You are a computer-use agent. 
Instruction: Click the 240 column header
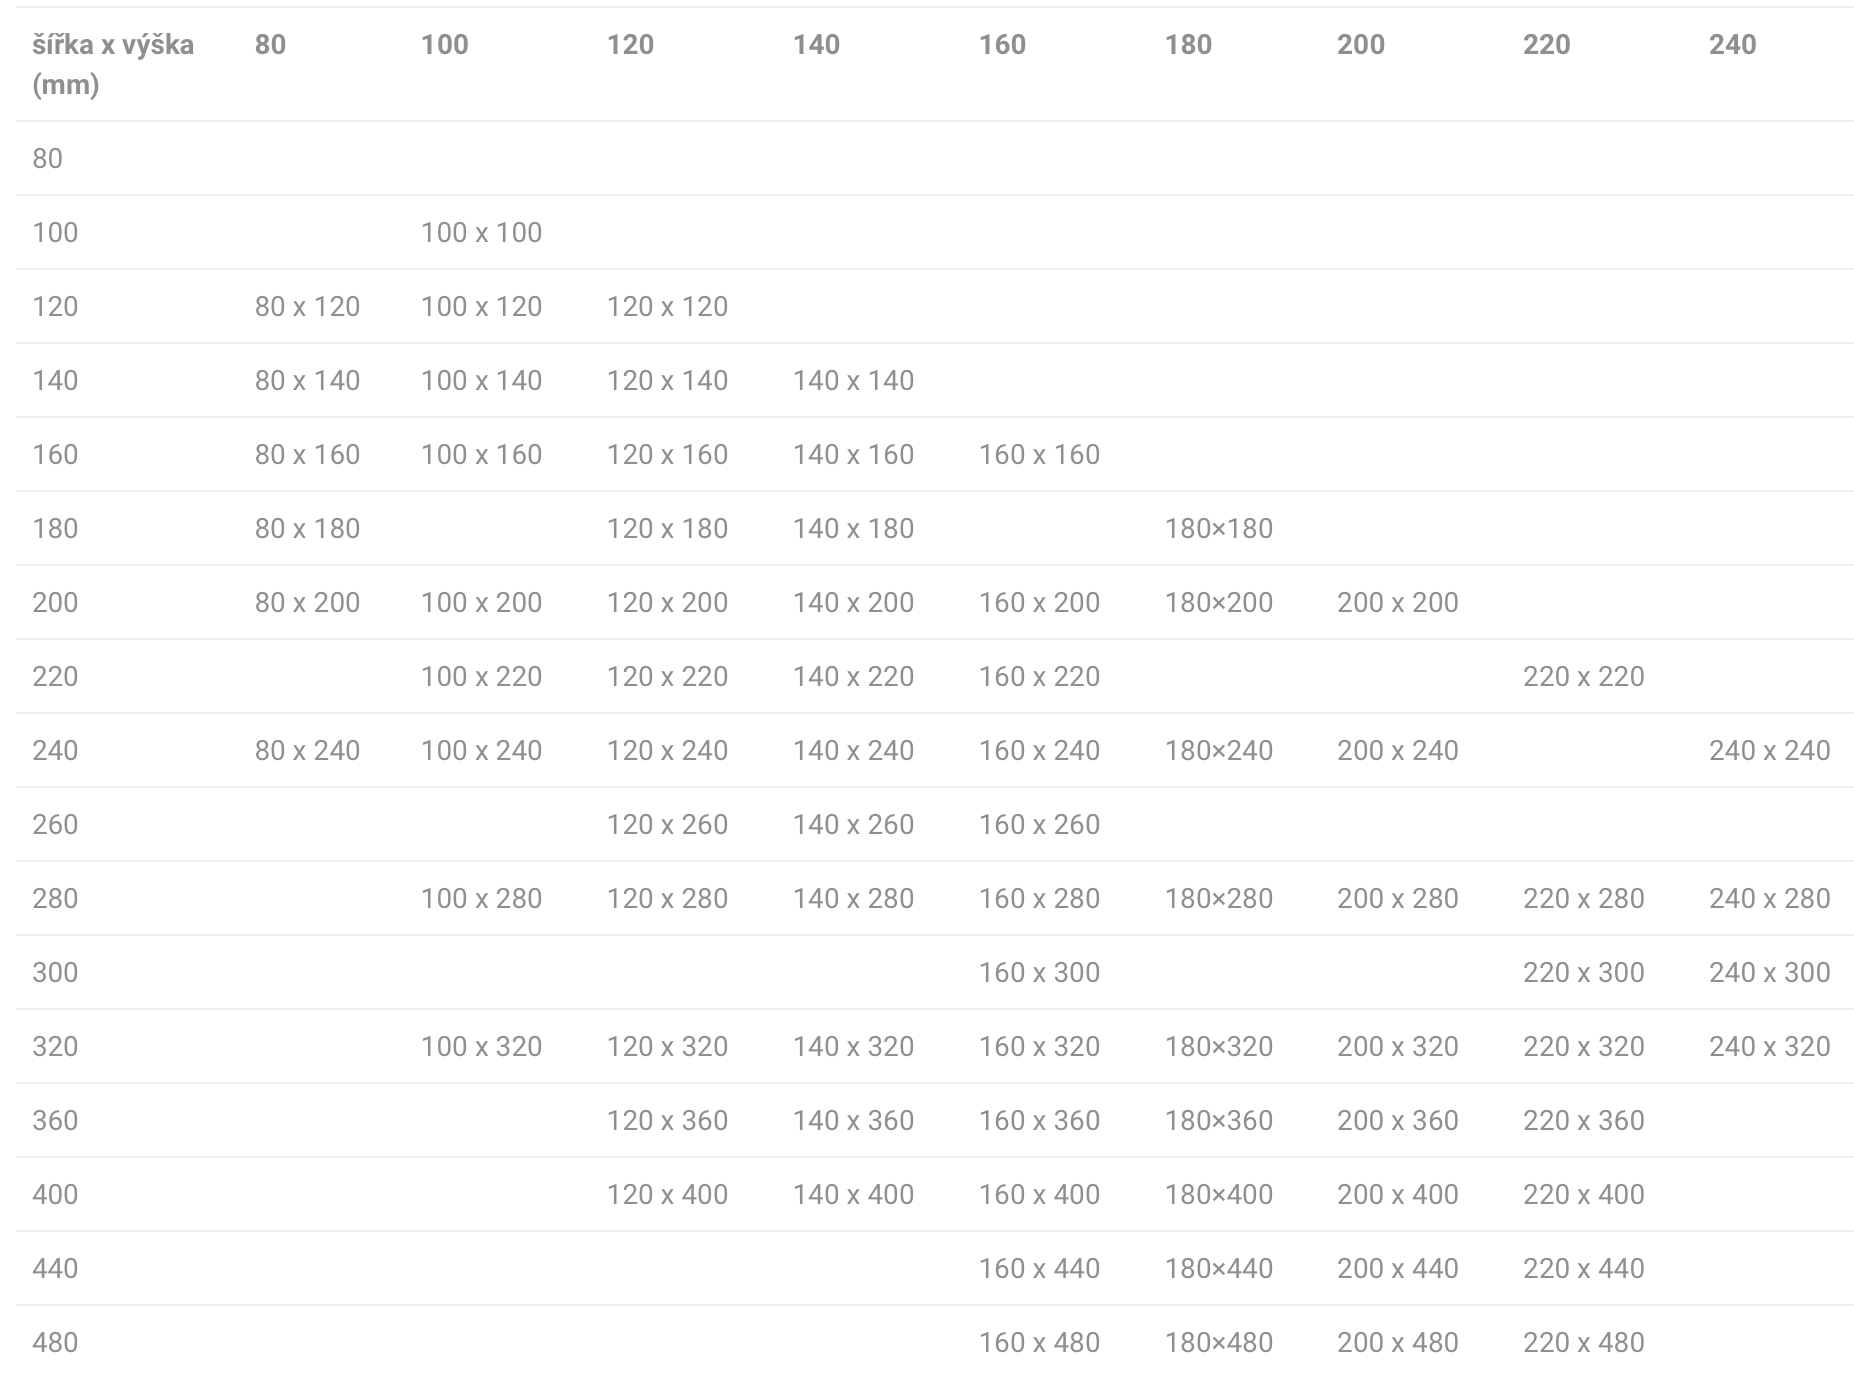coord(1732,44)
